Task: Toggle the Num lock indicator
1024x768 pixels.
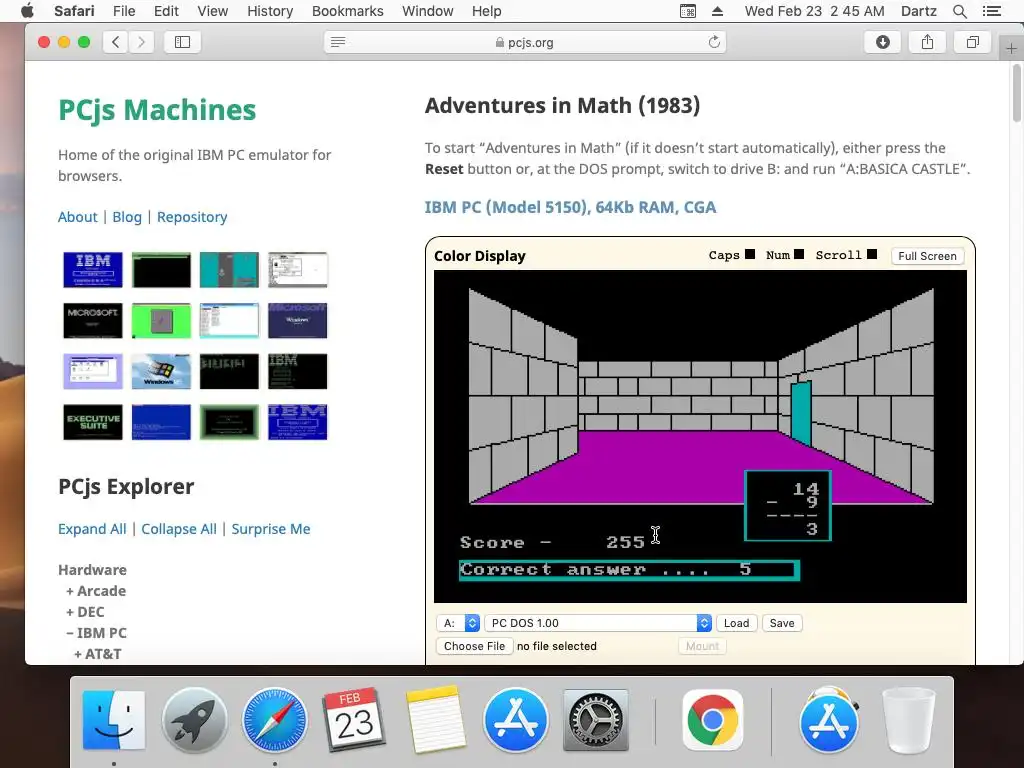Action: click(799, 254)
